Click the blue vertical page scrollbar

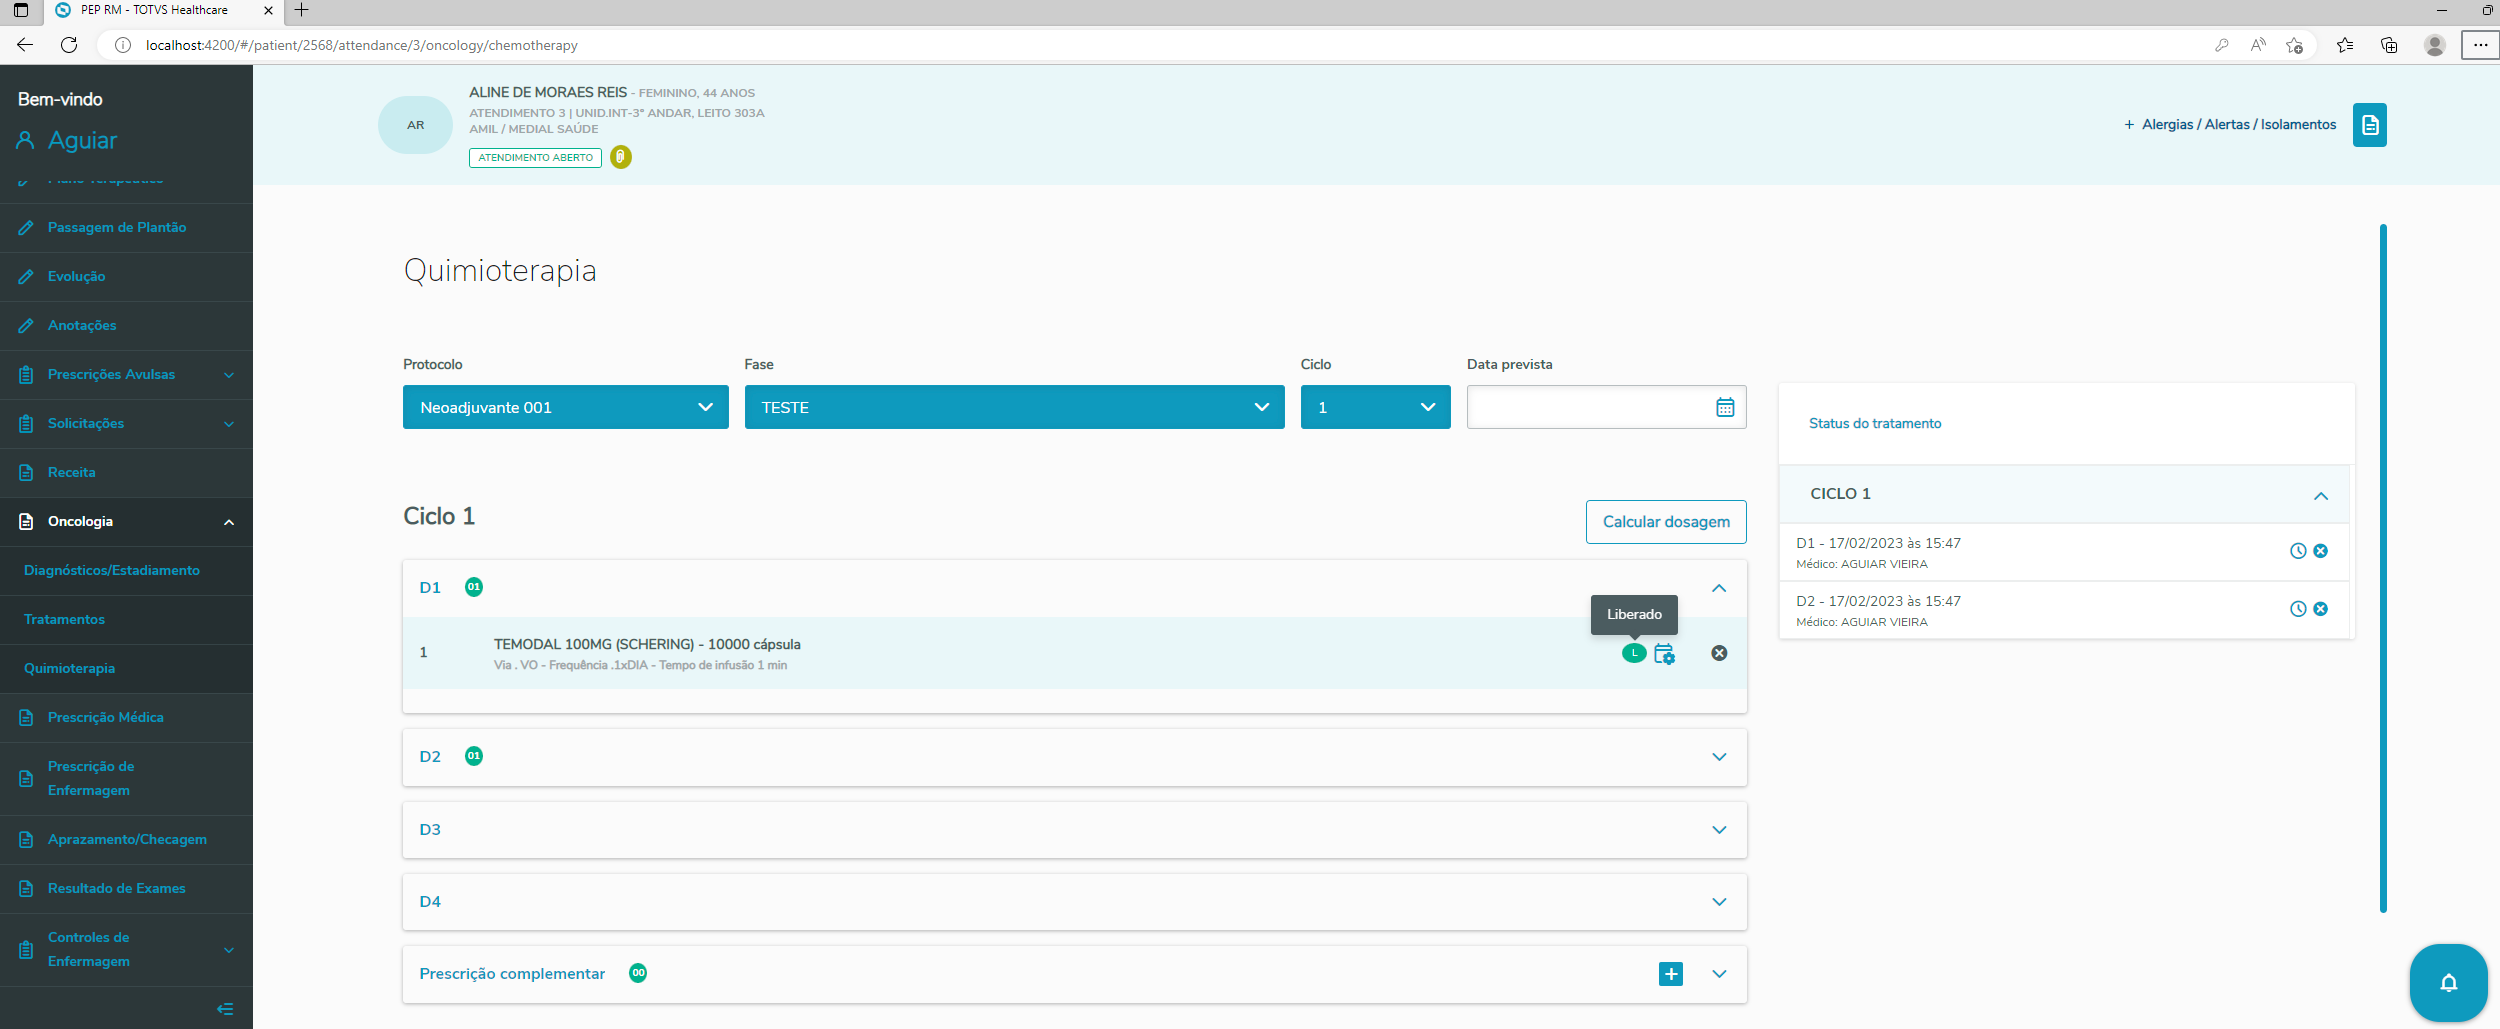point(2383,568)
